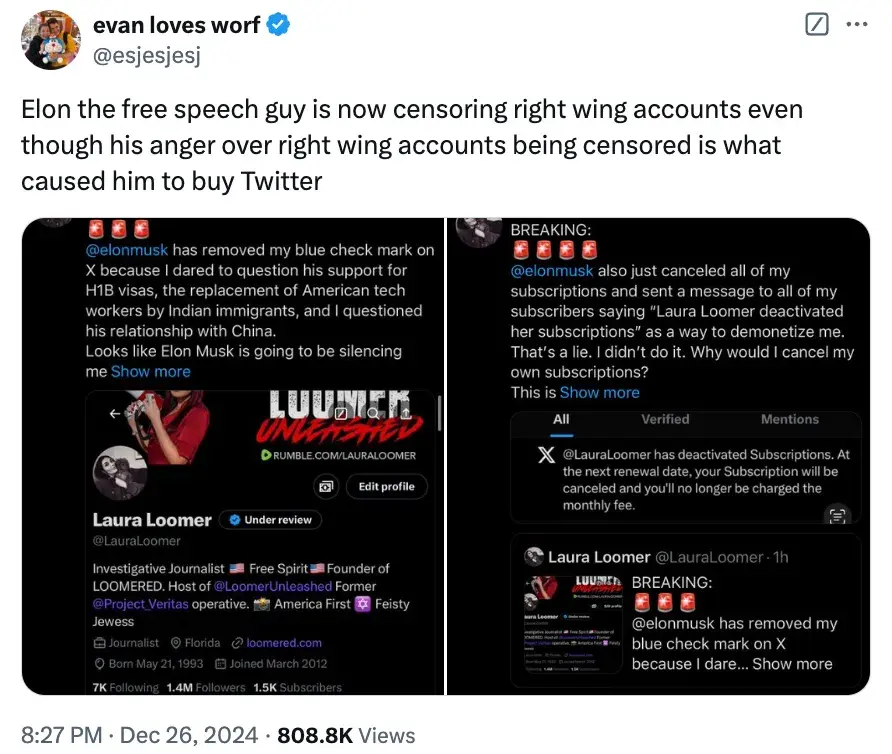Click the Grok slash icon beside the more menu
Screen dimensions: 892x754
point(817,25)
